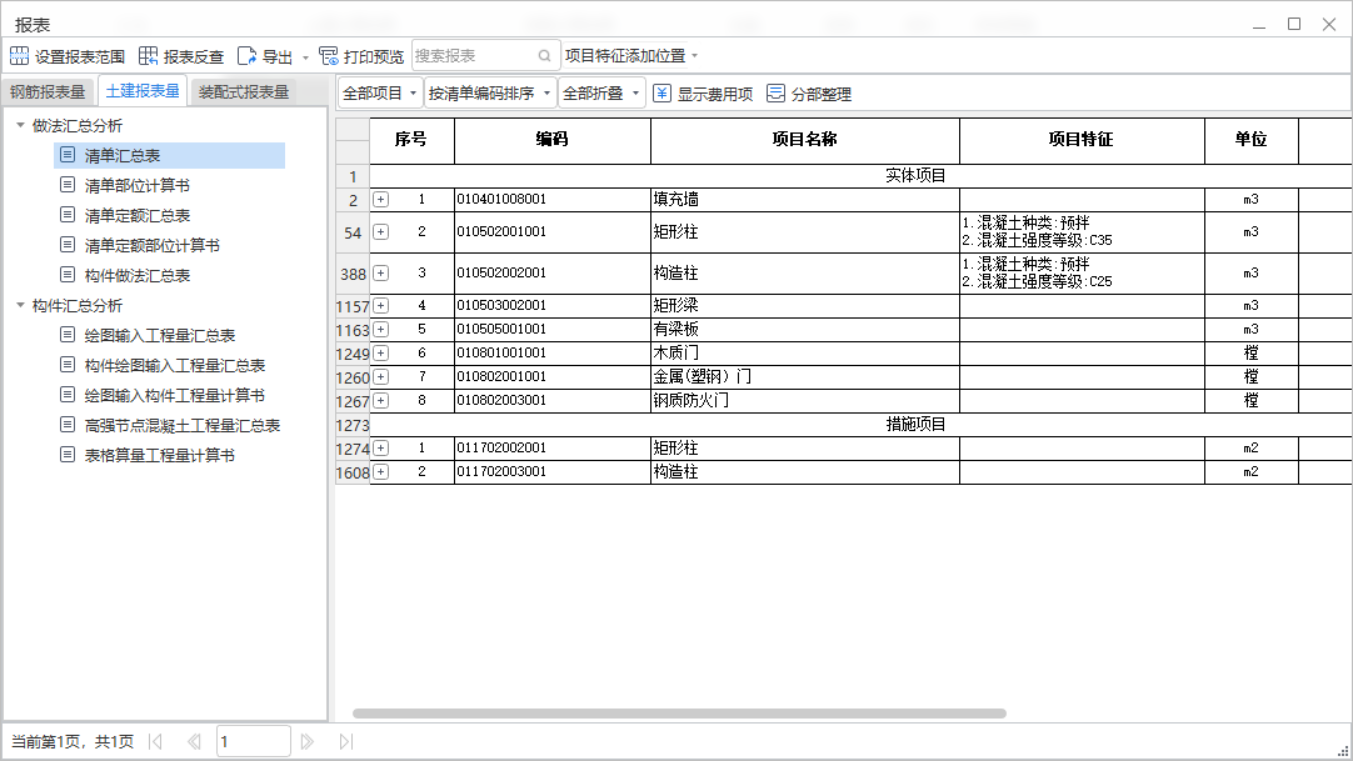The image size is (1353, 761).
Task: Click the document icon beside 绘图输入工程量汇总表
Action: (67, 335)
